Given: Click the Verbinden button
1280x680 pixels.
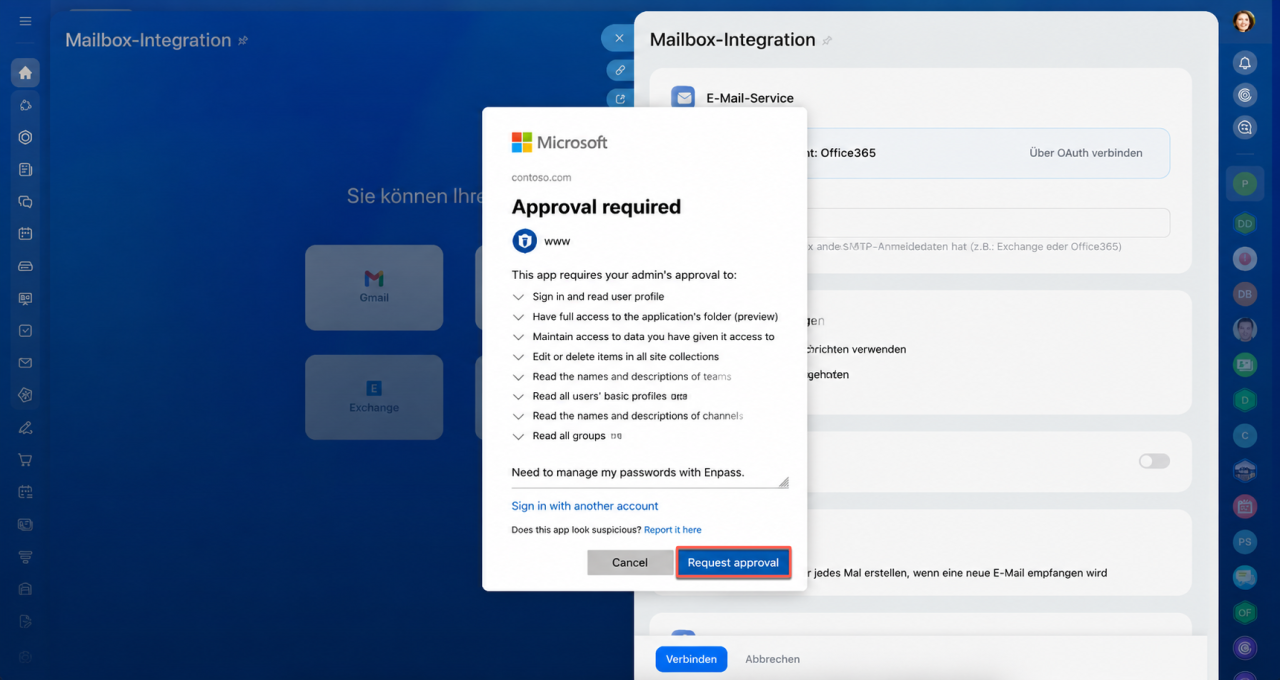Looking at the screenshot, I should (x=691, y=659).
